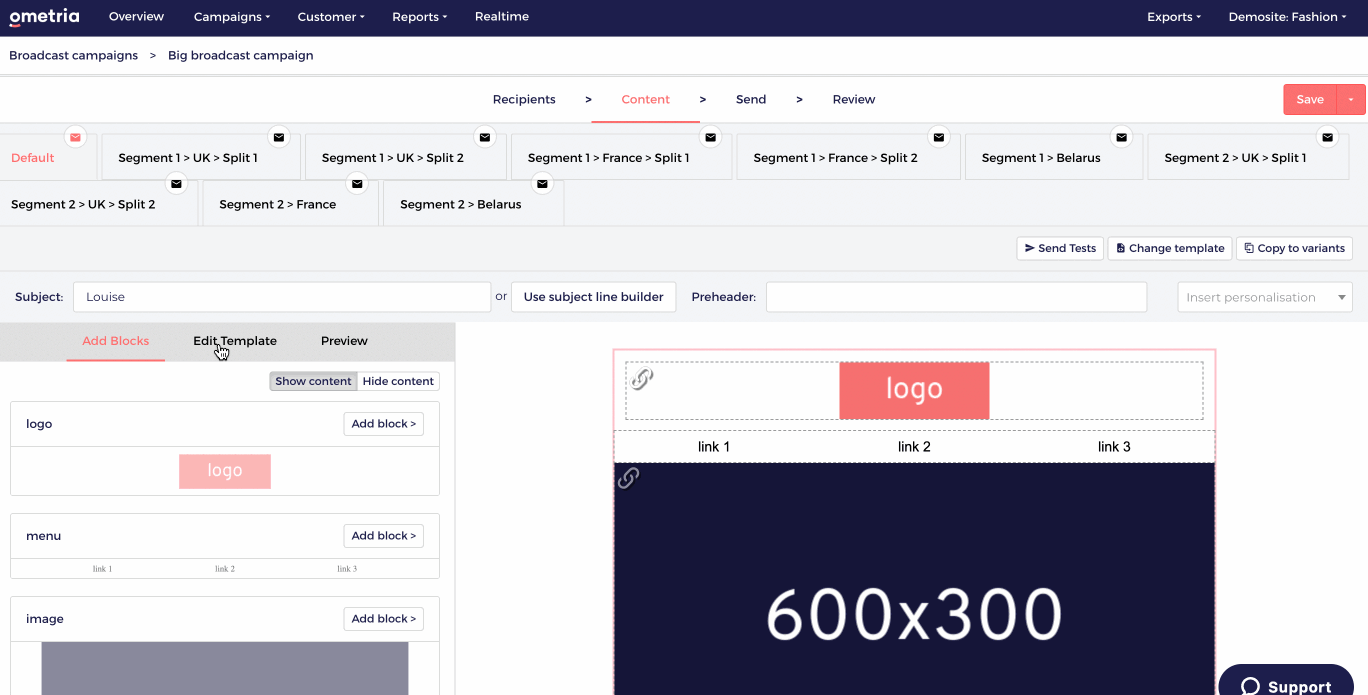Click Send Tests
This screenshot has height=695, width=1368.
(x=1060, y=248)
